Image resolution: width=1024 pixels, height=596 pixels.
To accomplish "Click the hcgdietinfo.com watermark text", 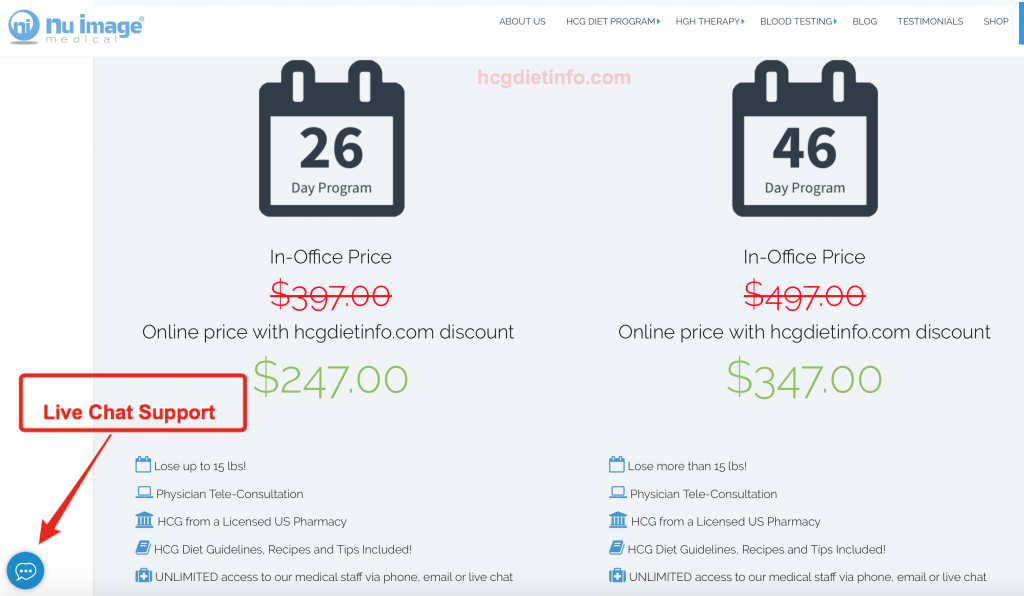I will coord(554,78).
